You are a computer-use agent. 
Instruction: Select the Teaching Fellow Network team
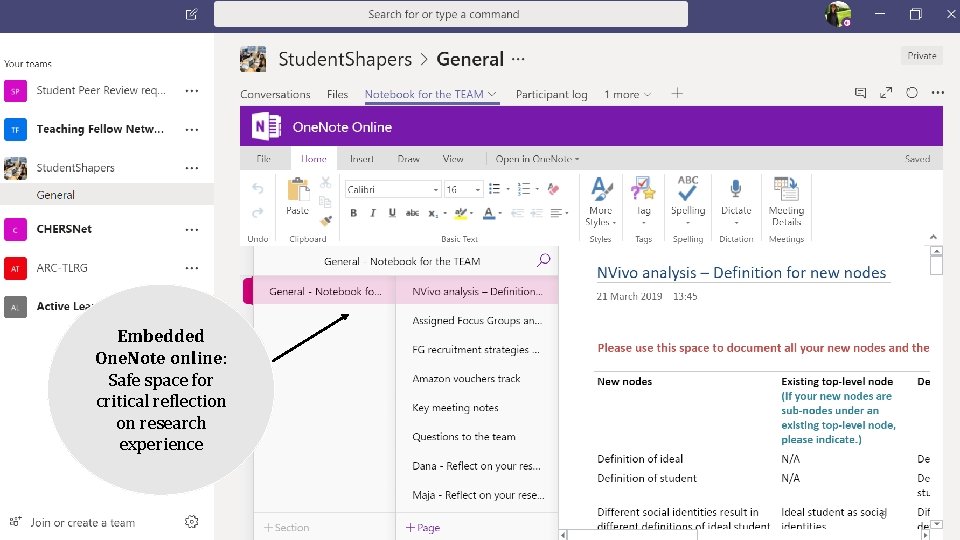(100, 129)
